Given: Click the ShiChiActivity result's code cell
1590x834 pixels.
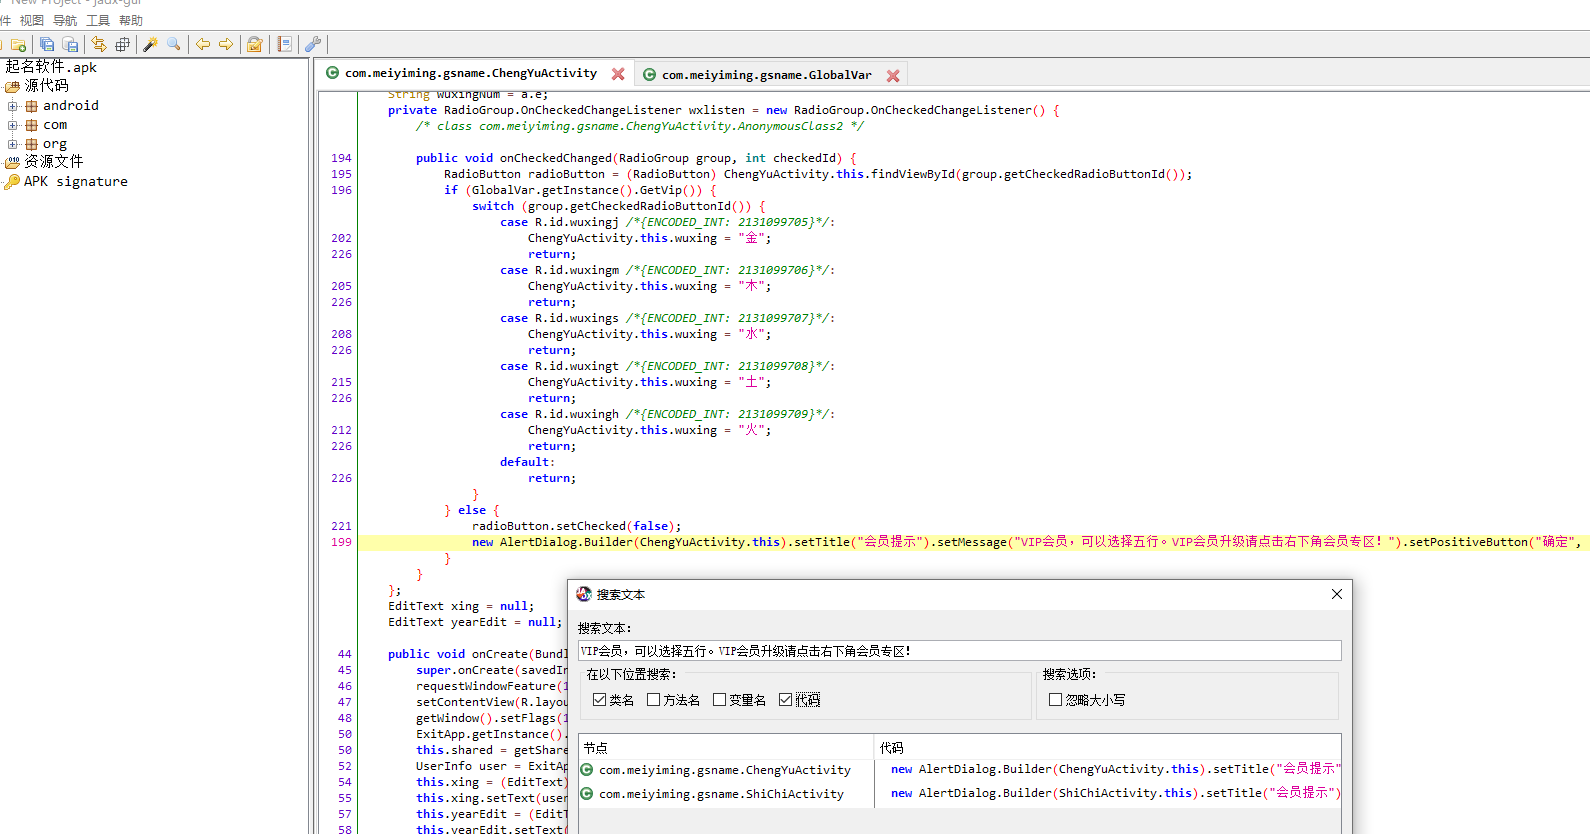Looking at the screenshot, I should (1108, 794).
